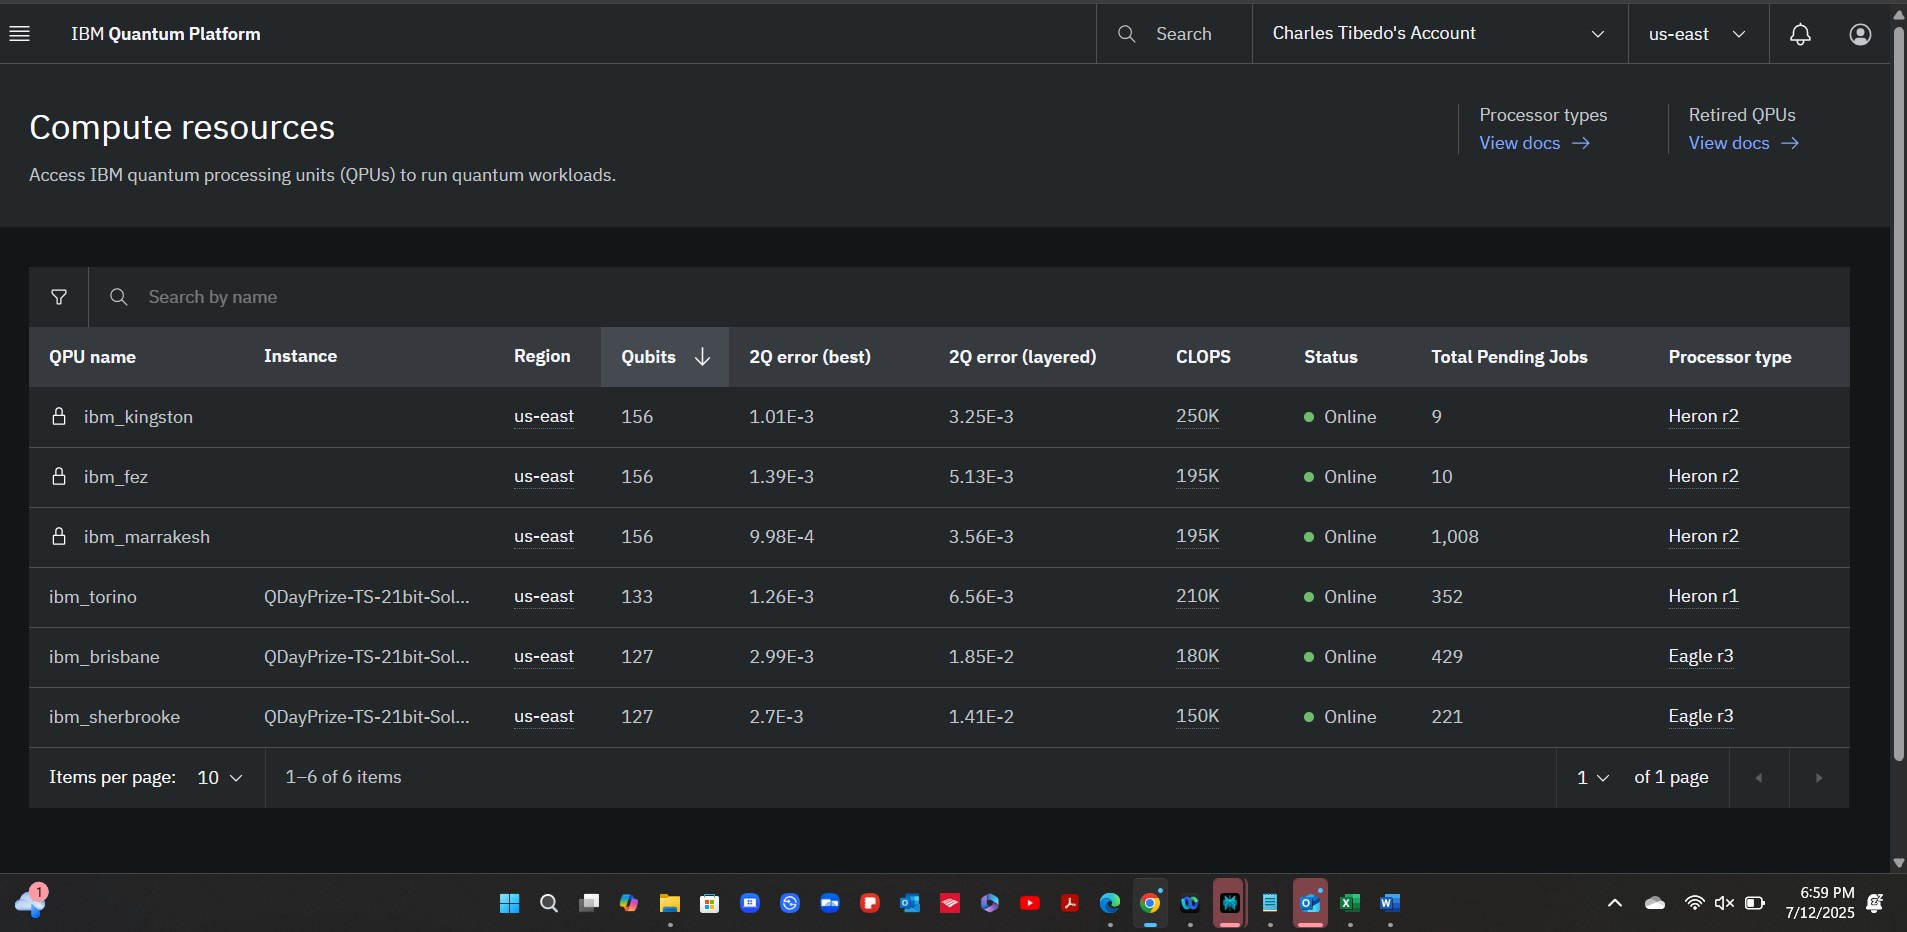Open the weather widget in the taskbar corner
Screen dimensions: 1907x932
point(31,901)
